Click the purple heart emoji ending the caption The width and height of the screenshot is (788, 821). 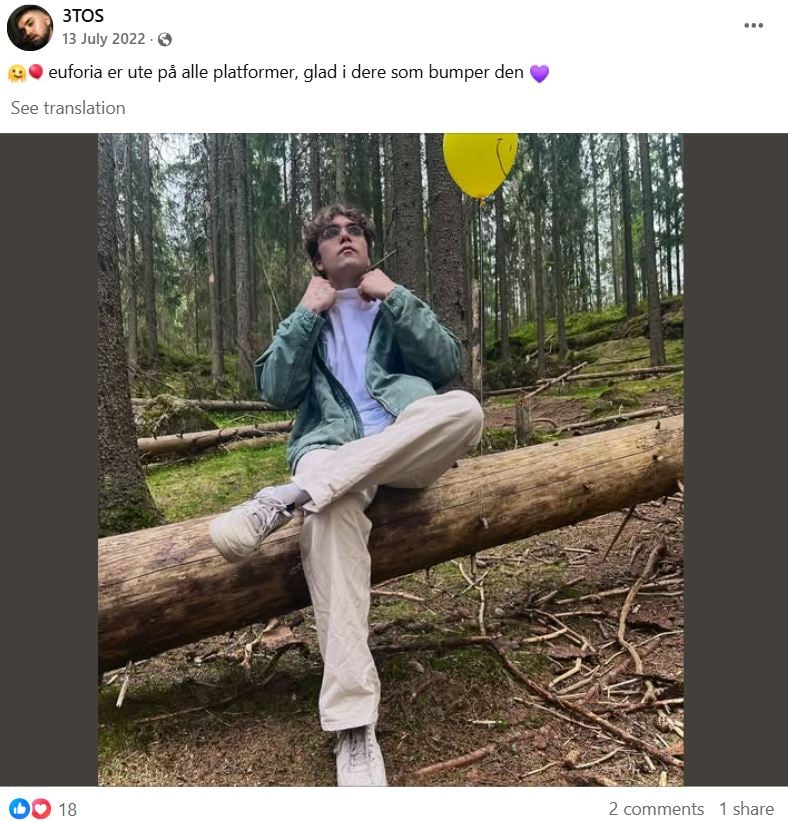coord(539,73)
